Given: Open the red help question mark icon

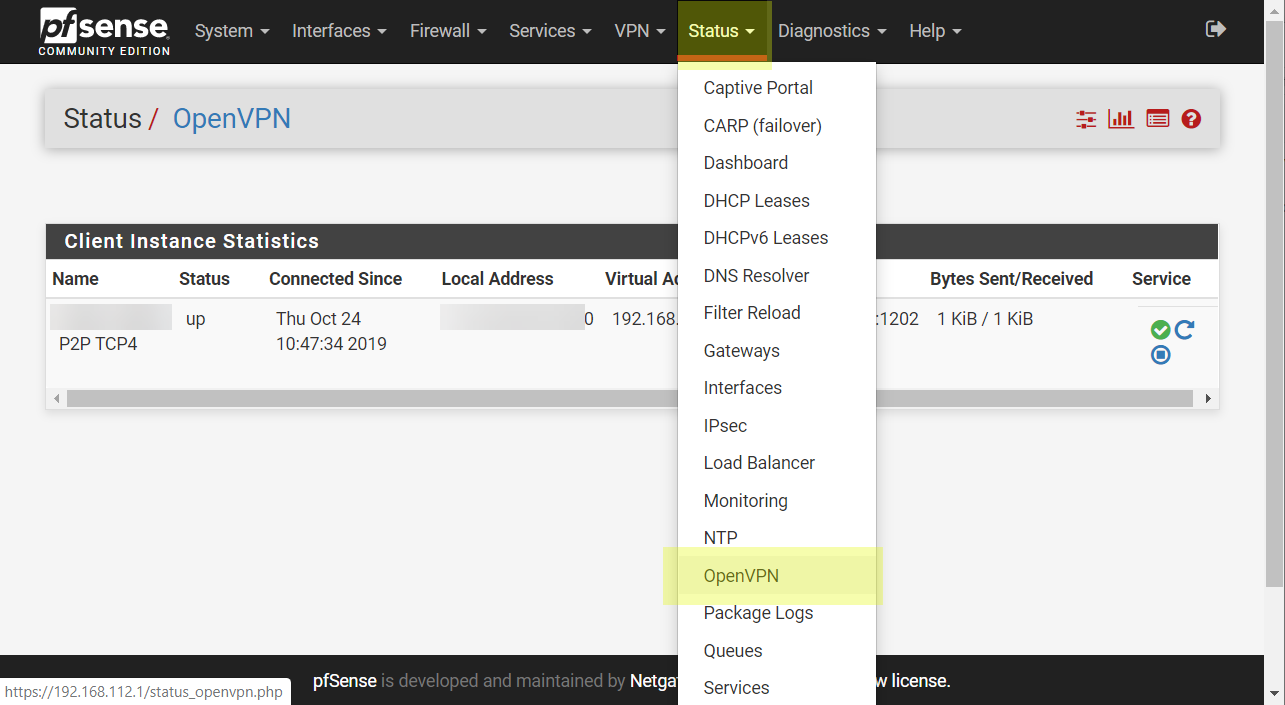Looking at the screenshot, I should tap(1191, 119).
